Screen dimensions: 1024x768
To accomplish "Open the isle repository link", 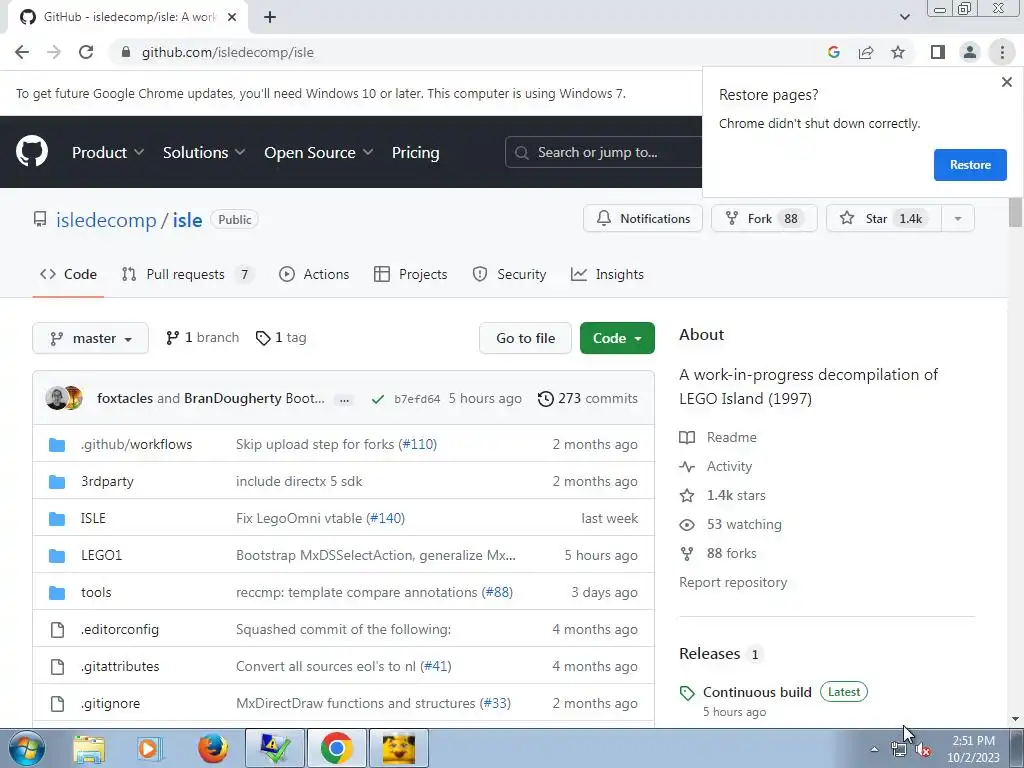I will [187, 220].
